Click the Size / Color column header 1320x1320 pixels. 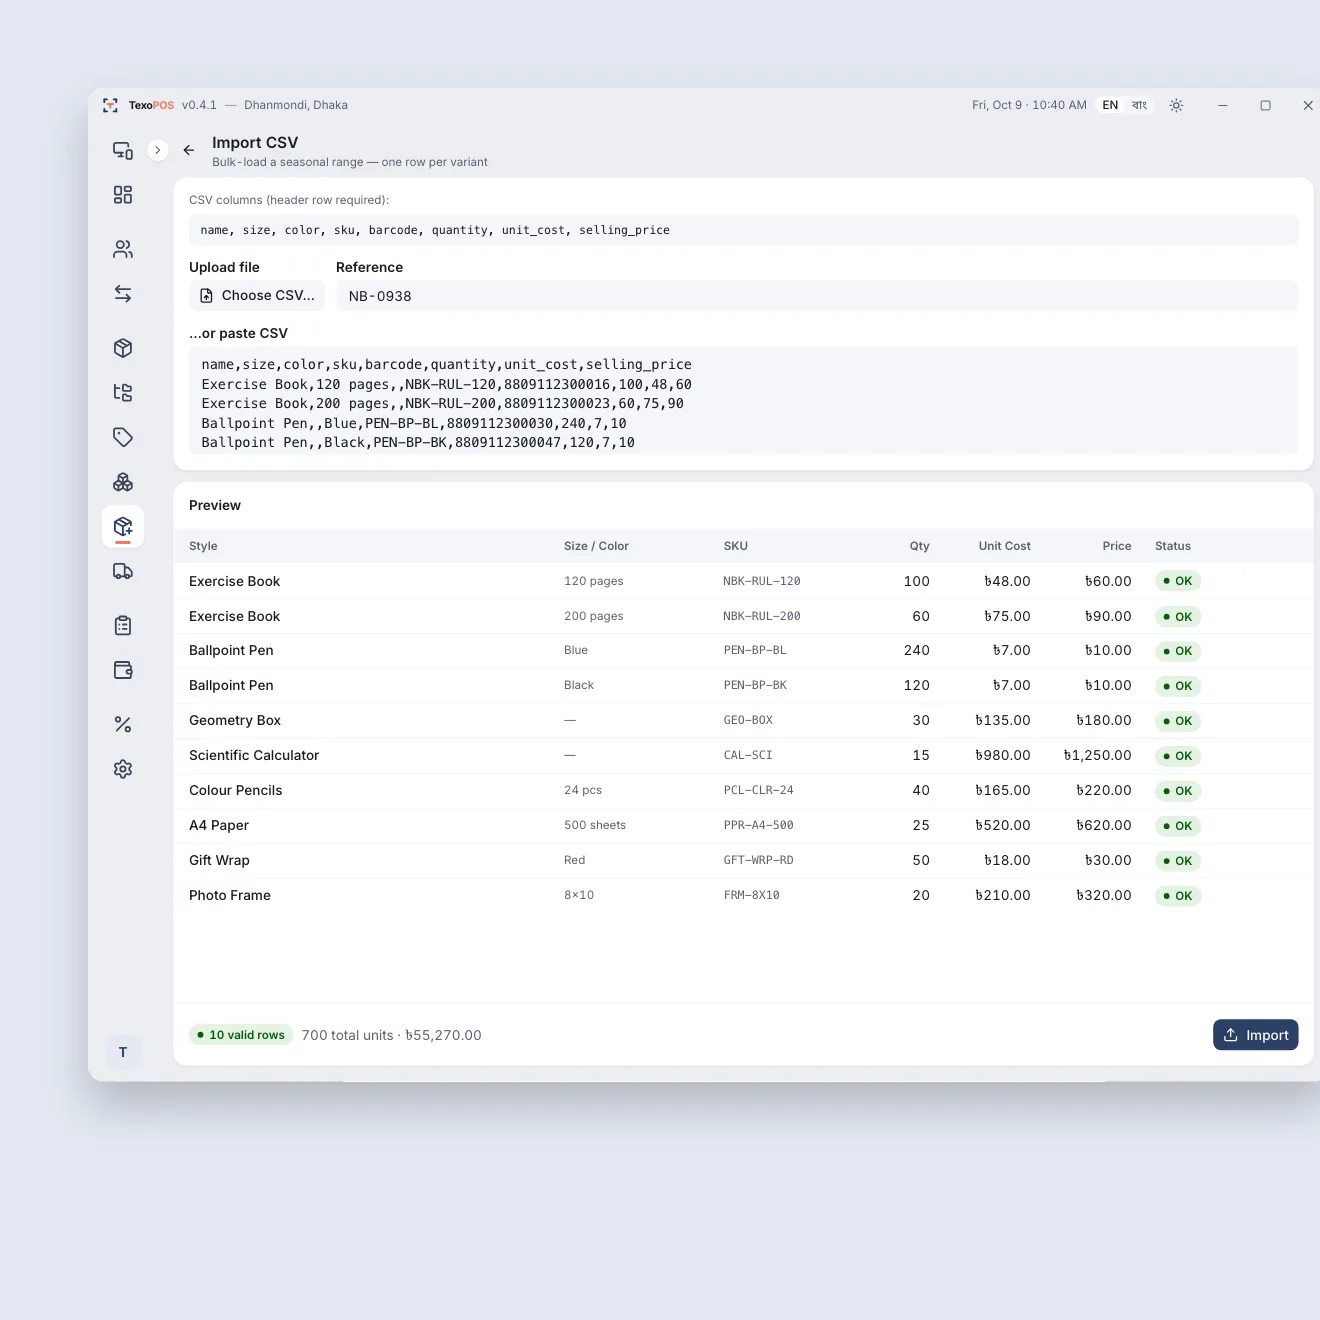(x=596, y=546)
